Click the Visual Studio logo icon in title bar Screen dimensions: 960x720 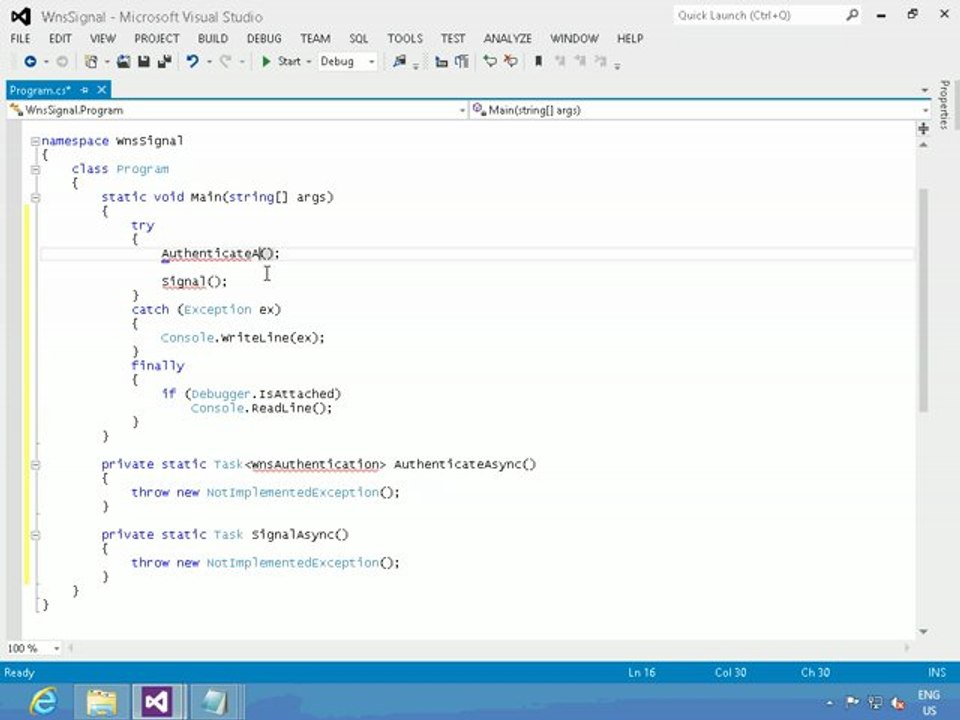(21, 16)
